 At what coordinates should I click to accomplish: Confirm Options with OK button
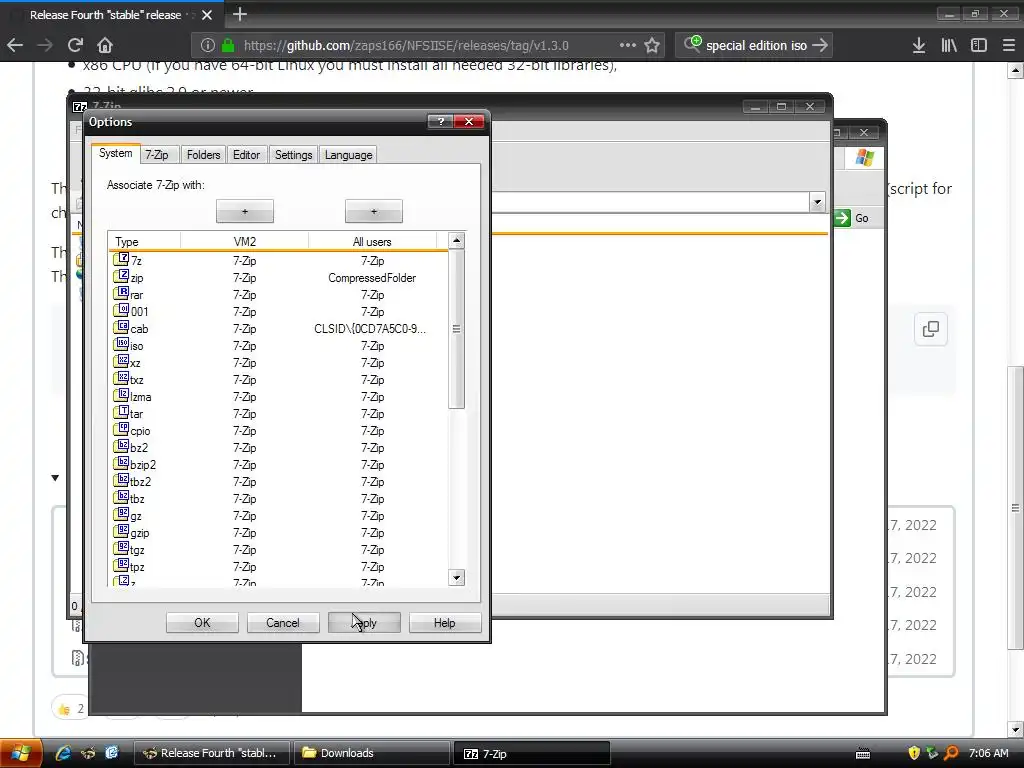(202, 623)
